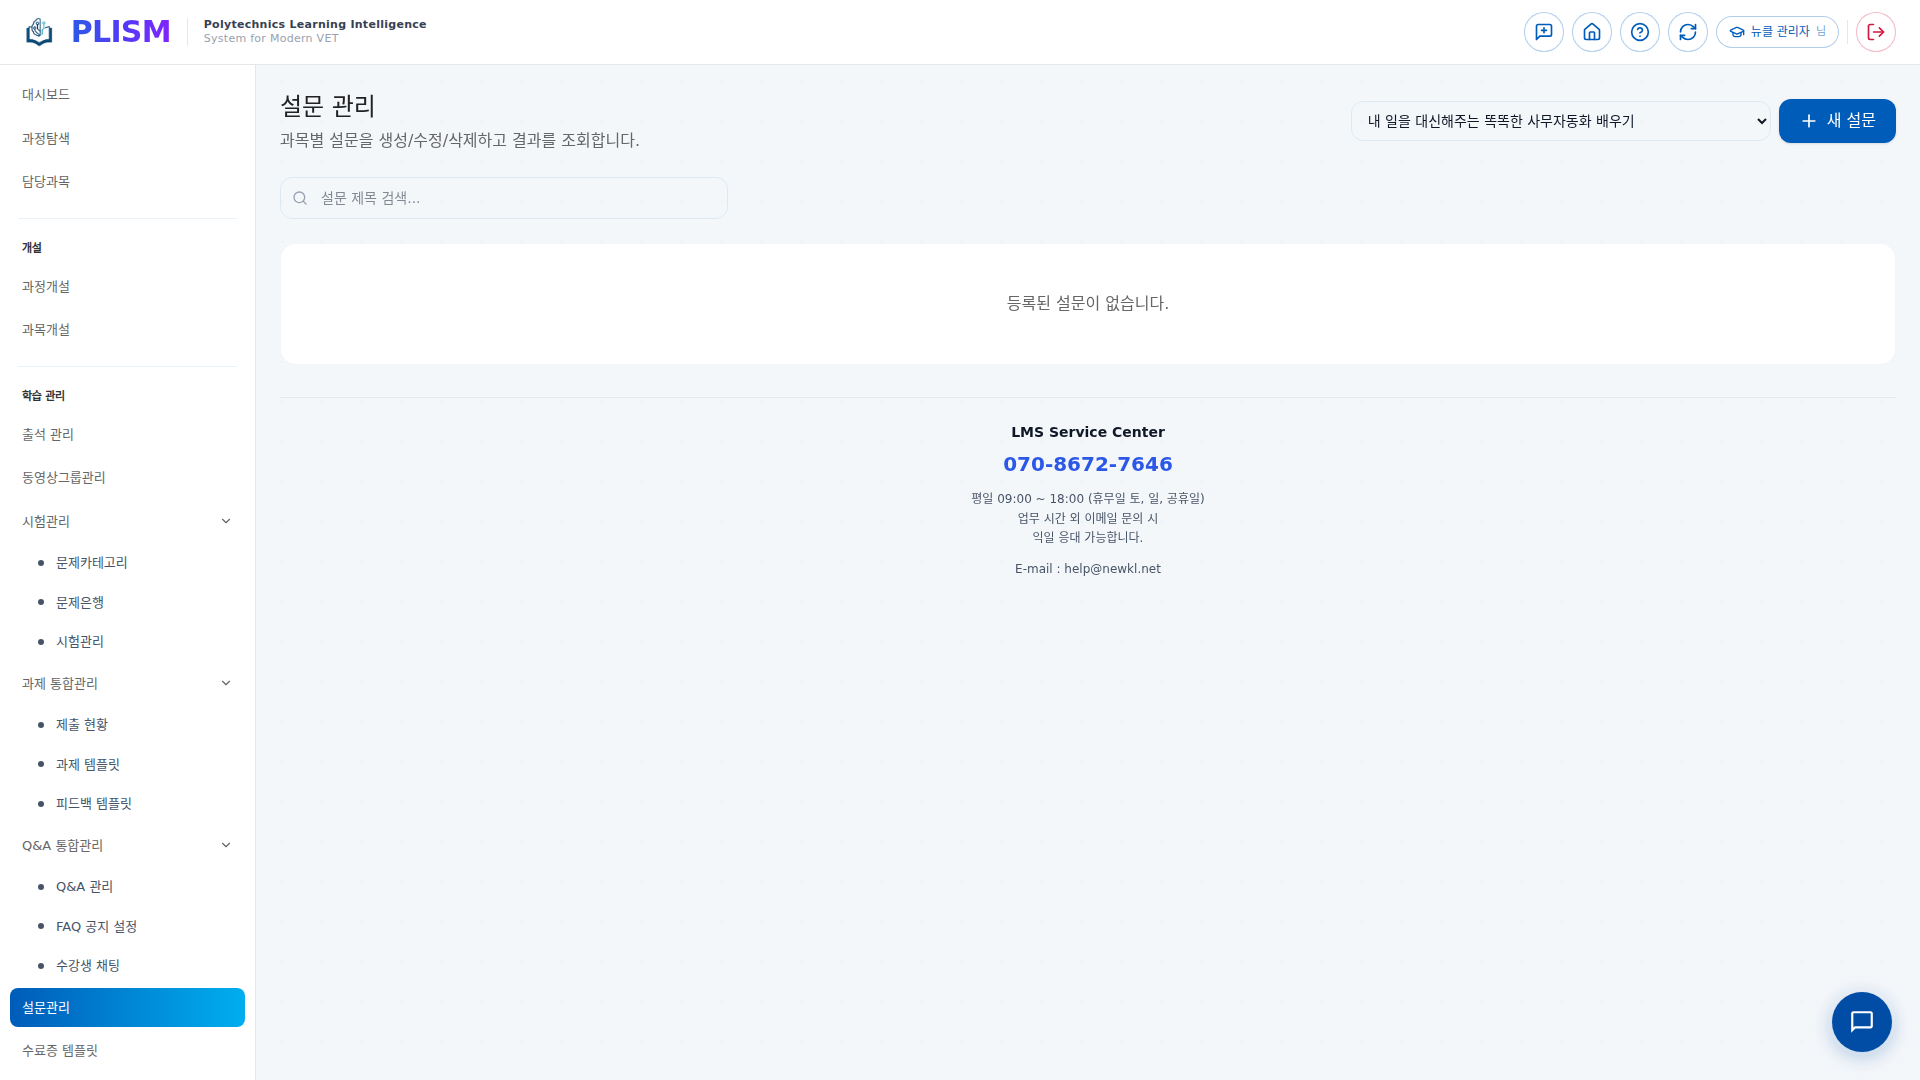Viewport: 1920px width, 1080px height.
Task: Click the 뉴클 관리자 profile badge
Action: point(1777,32)
